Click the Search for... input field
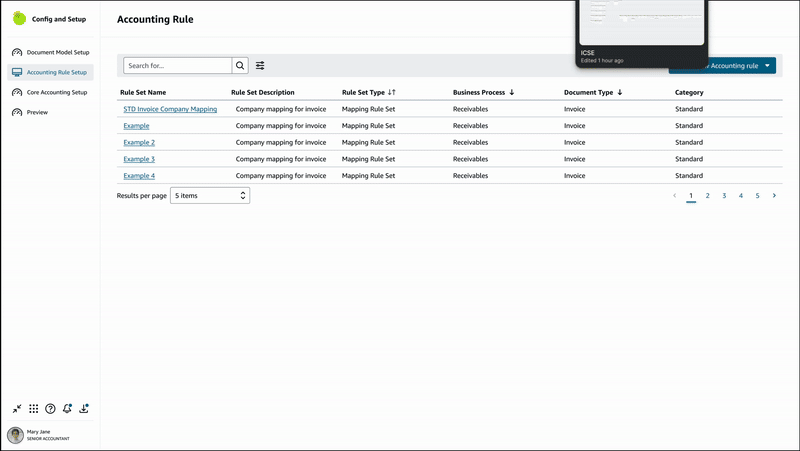This screenshot has width=800, height=451. coord(178,65)
